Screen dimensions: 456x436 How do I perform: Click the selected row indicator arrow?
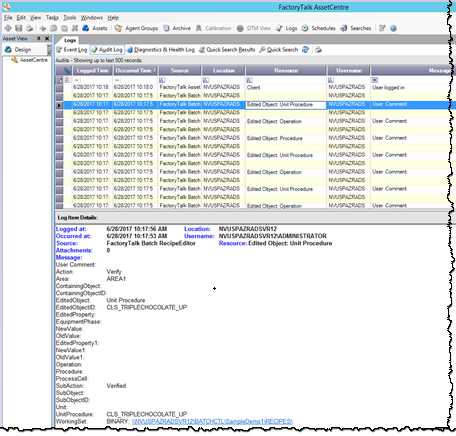tap(59, 105)
